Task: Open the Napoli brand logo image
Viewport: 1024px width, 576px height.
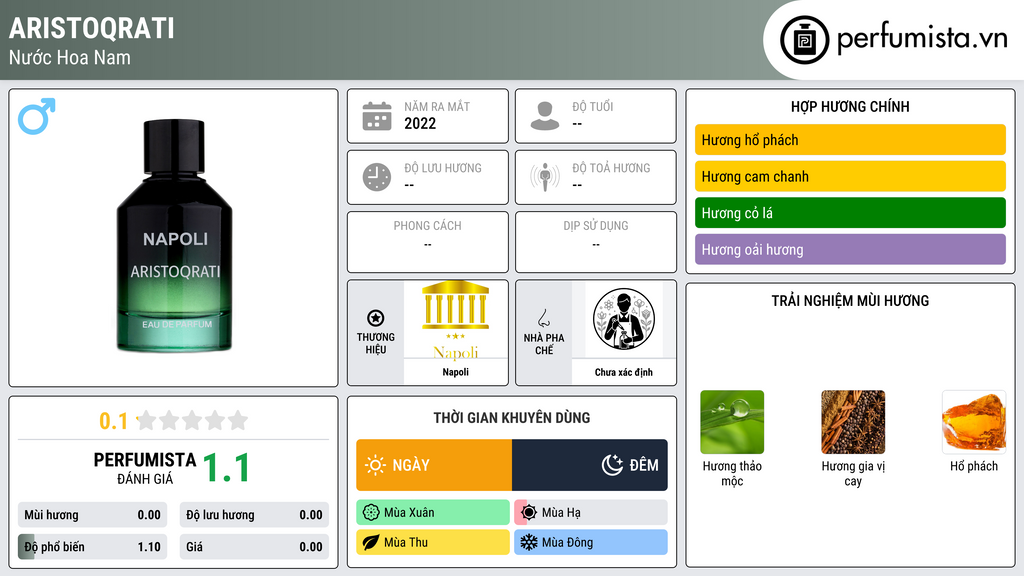Action: (456, 320)
